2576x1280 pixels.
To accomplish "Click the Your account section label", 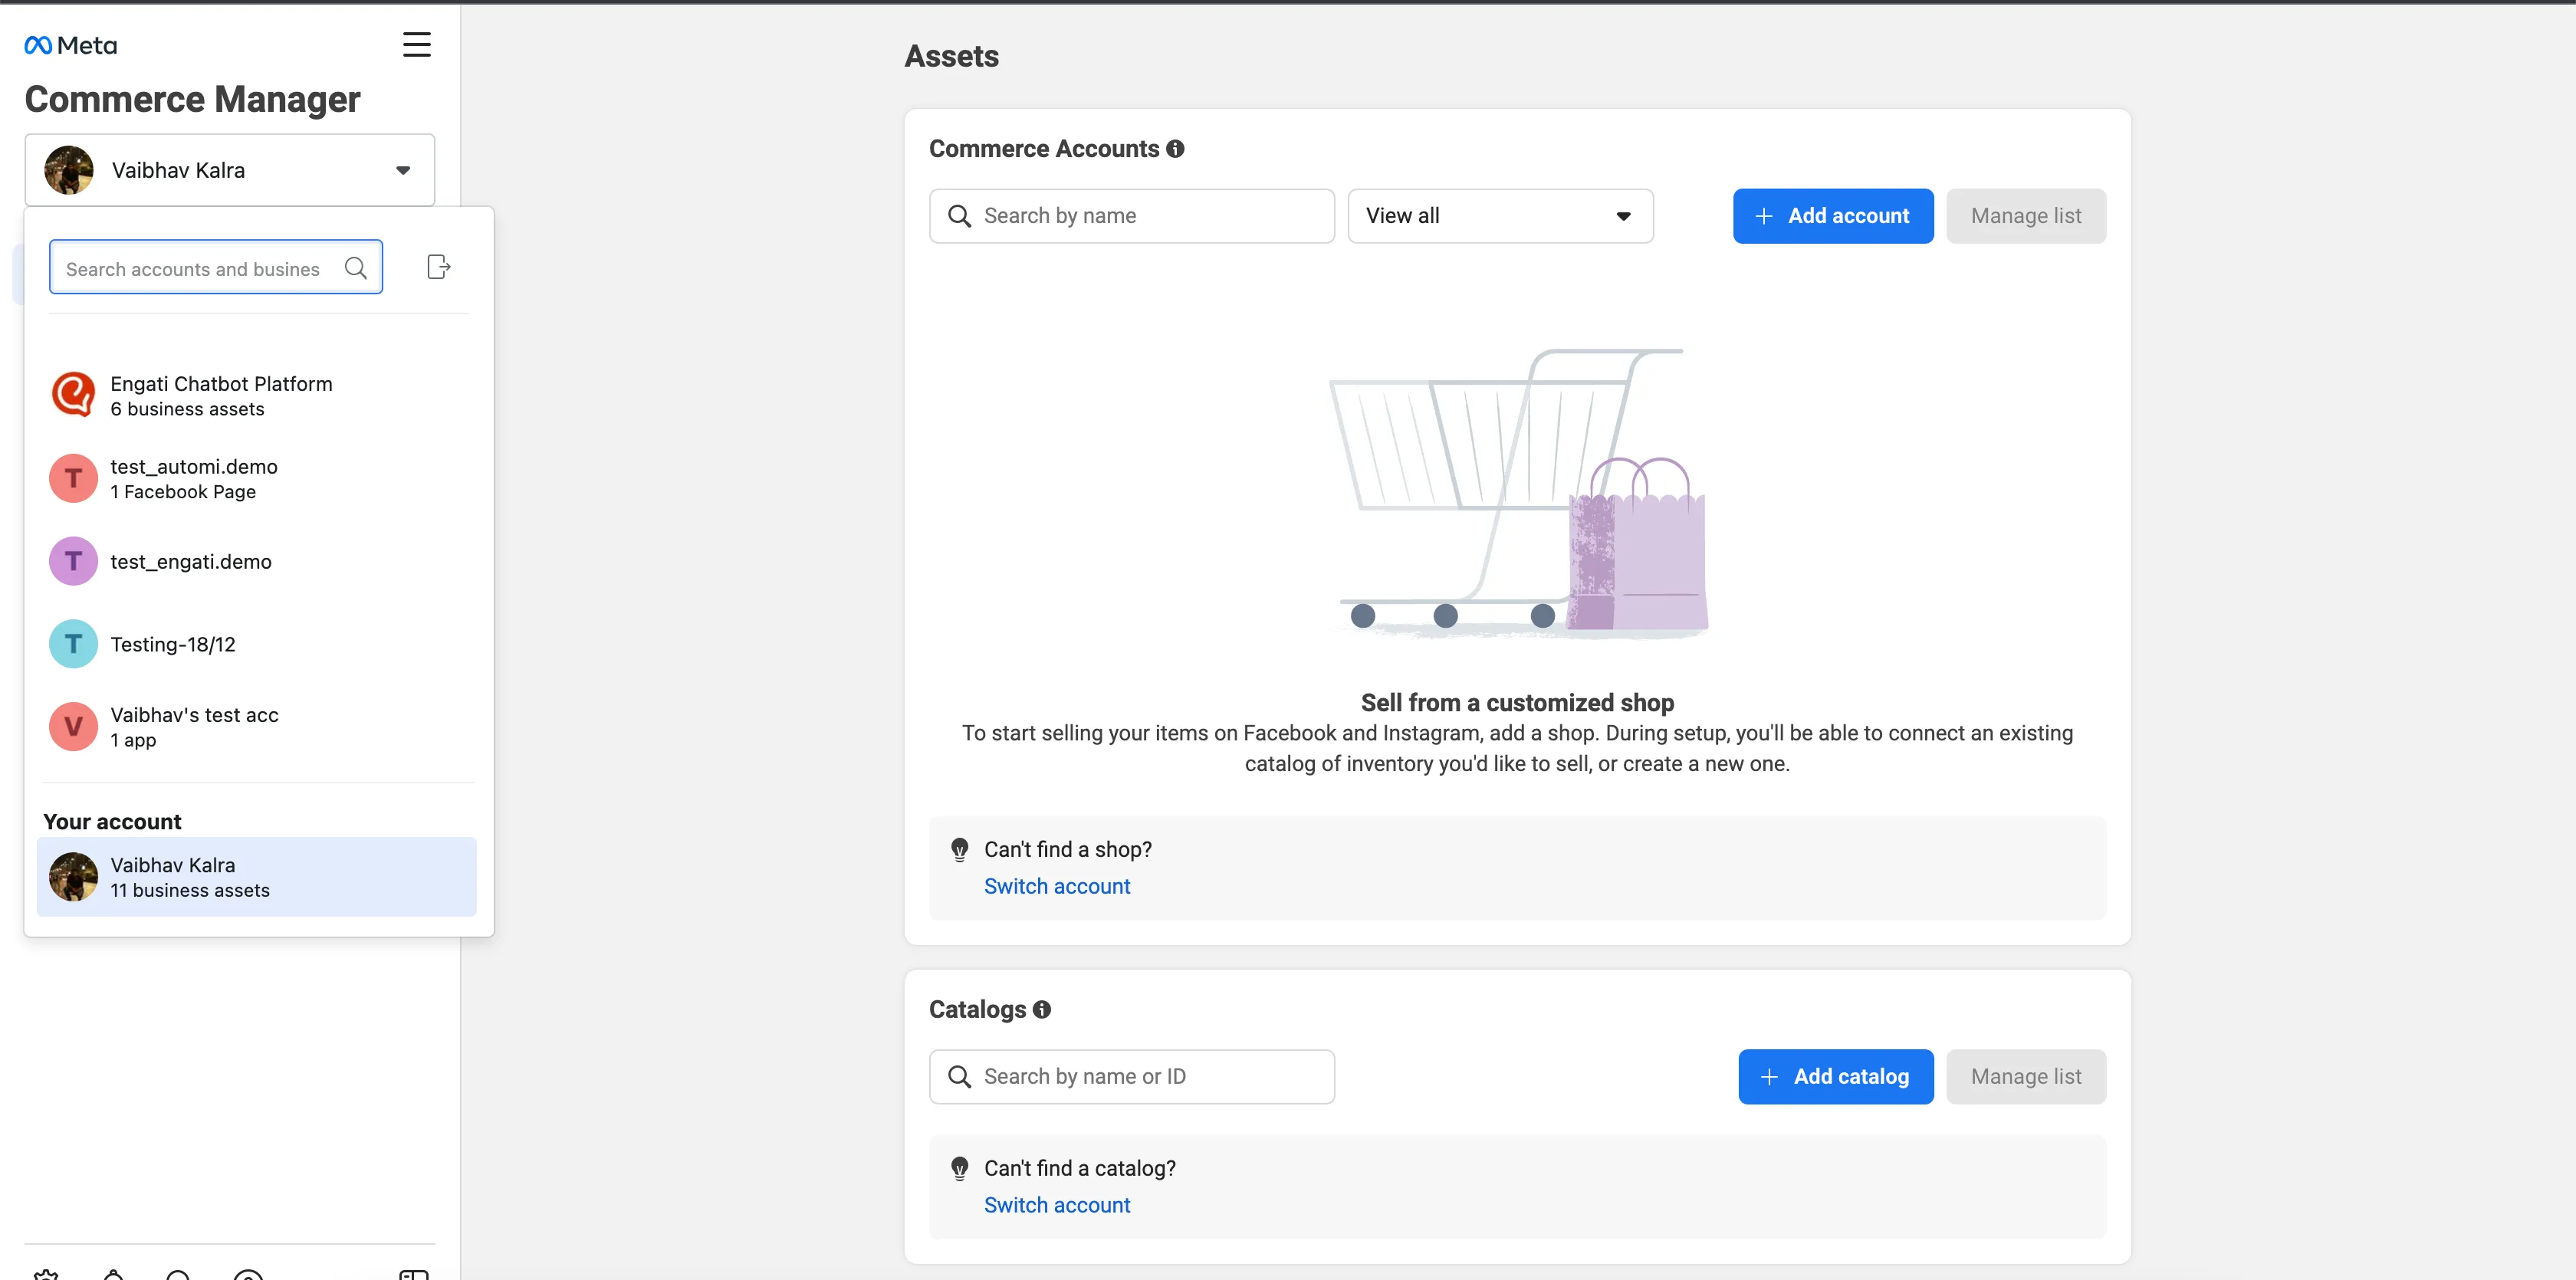I will point(112,822).
